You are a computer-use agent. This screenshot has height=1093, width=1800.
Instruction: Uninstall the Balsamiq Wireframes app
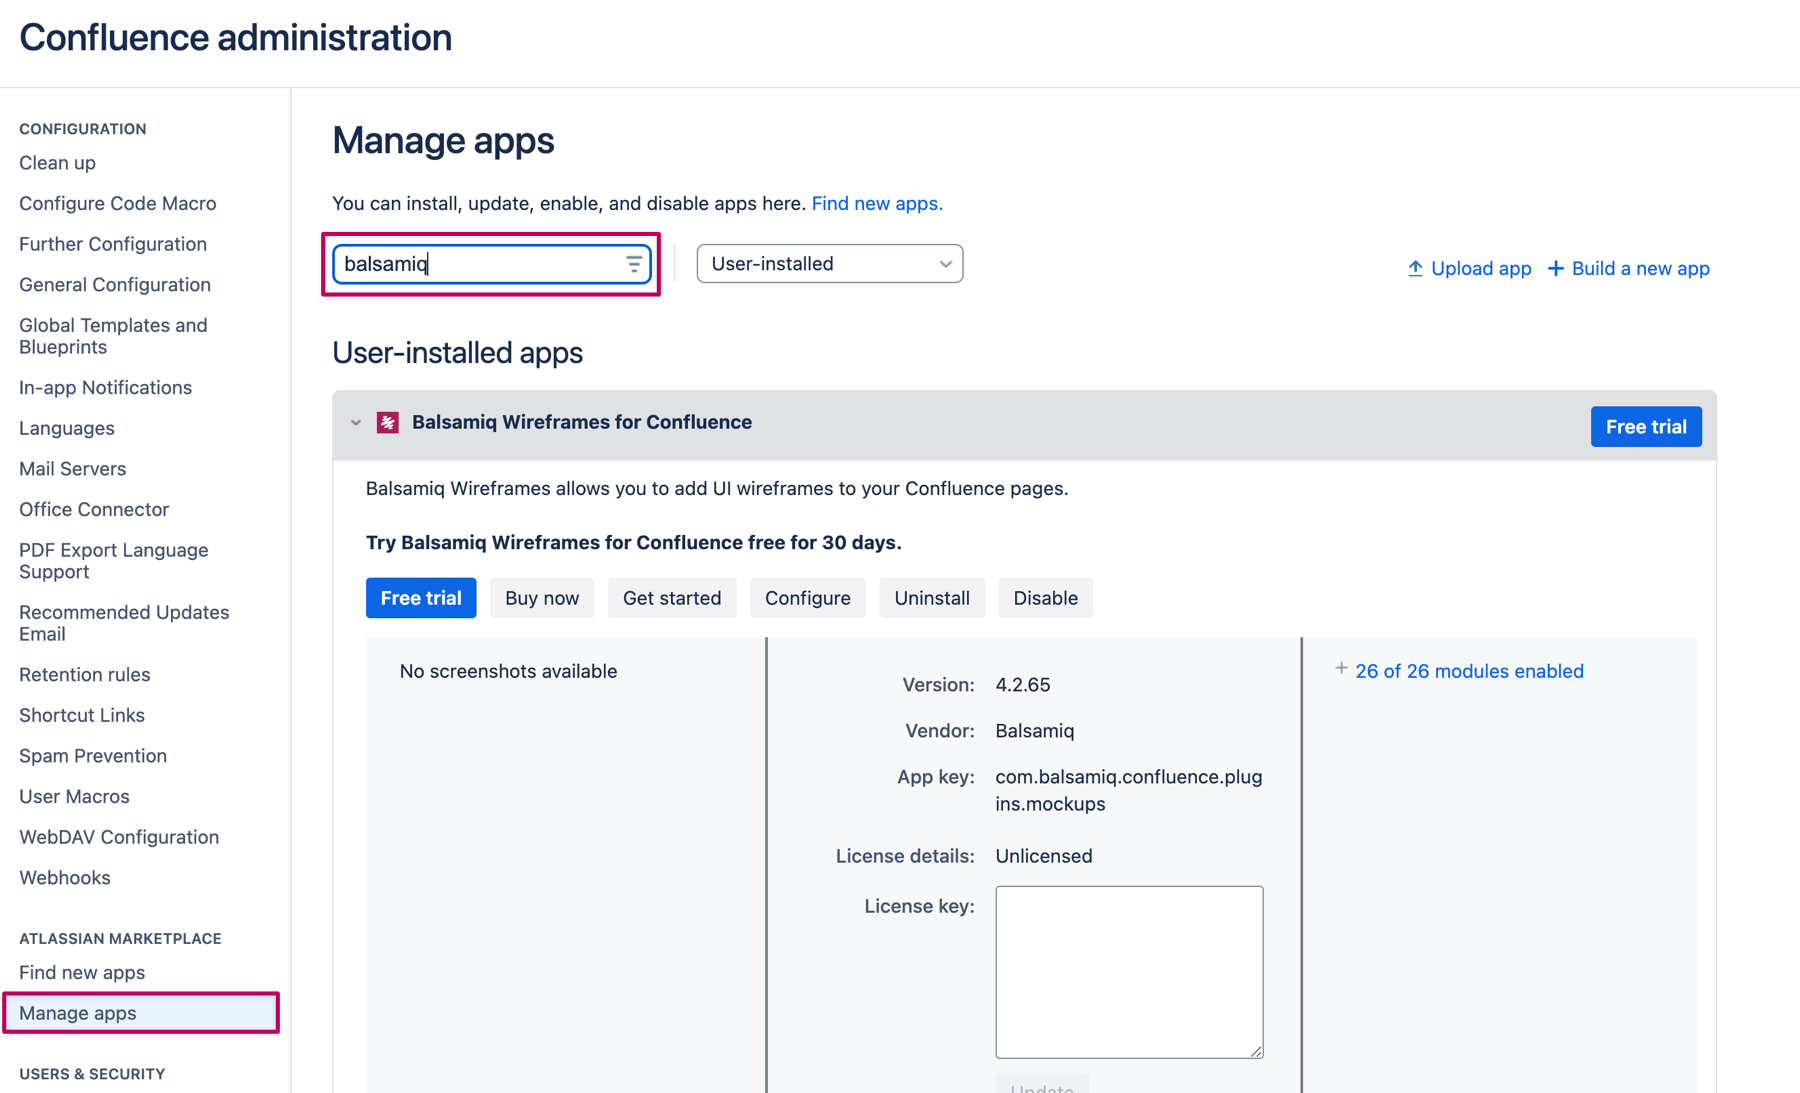[x=931, y=598]
